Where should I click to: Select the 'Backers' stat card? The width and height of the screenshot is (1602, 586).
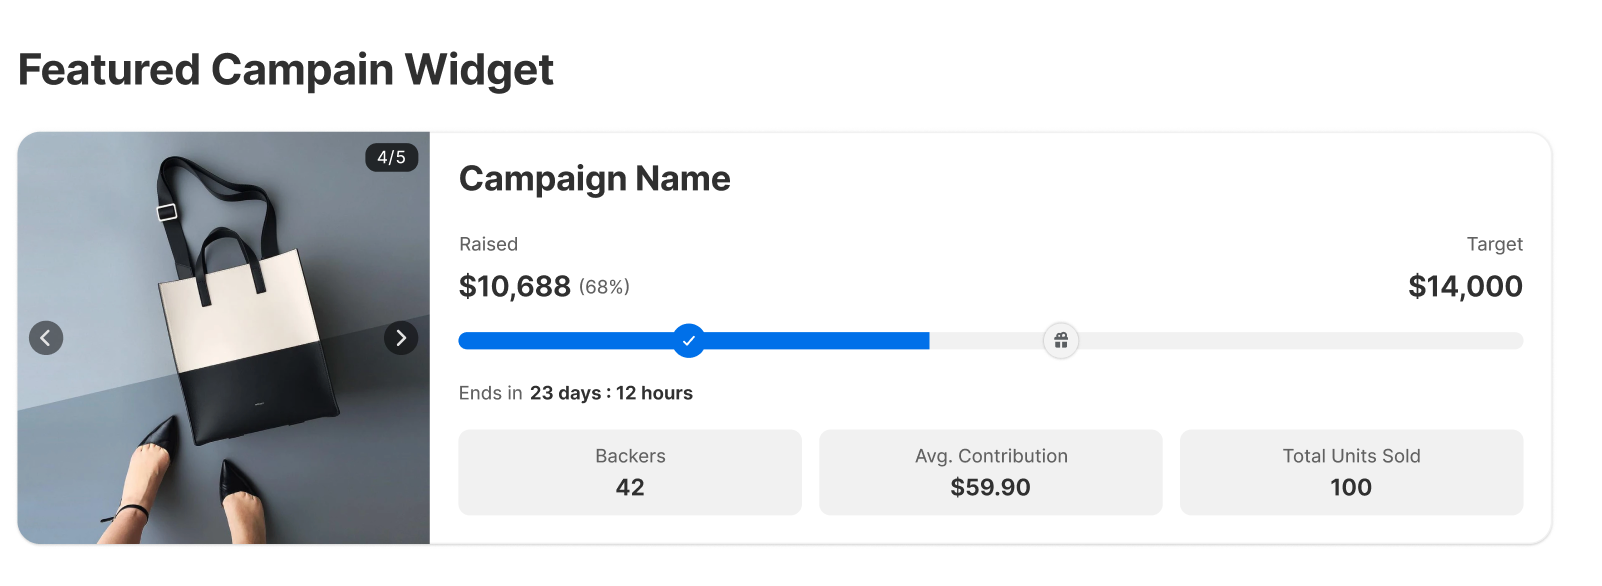[630, 471]
